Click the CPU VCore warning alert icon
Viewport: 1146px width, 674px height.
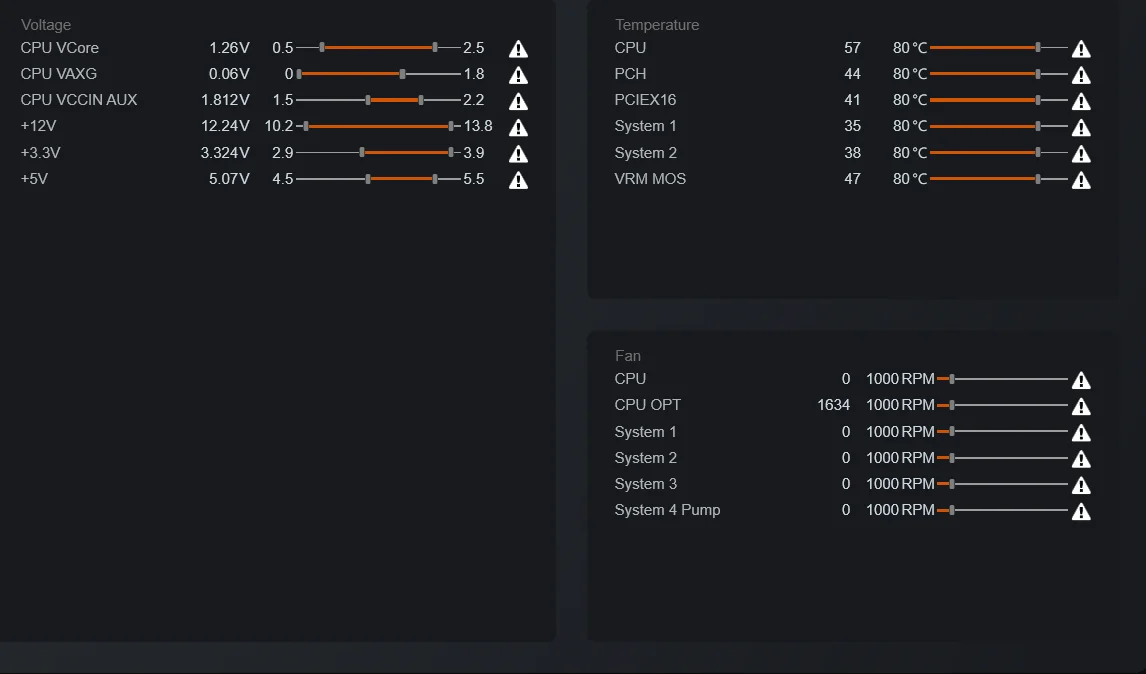[x=518, y=48]
